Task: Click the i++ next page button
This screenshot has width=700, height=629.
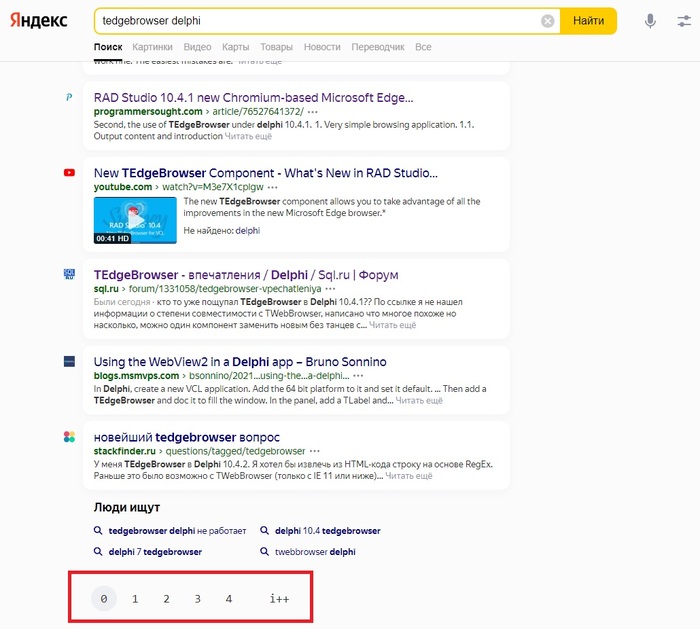Action: pos(279,599)
